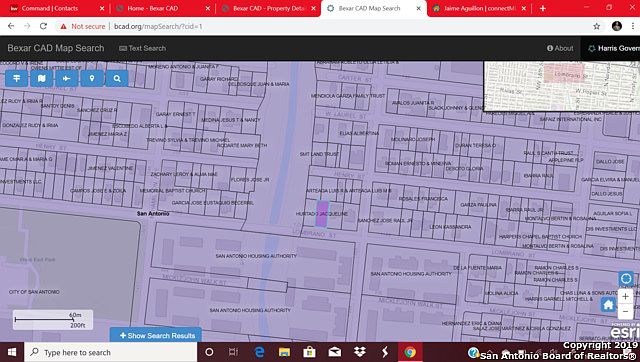640x362 pixels.
Task: Open the About link in the header
Action: pyautogui.click(x=560, y=48)
